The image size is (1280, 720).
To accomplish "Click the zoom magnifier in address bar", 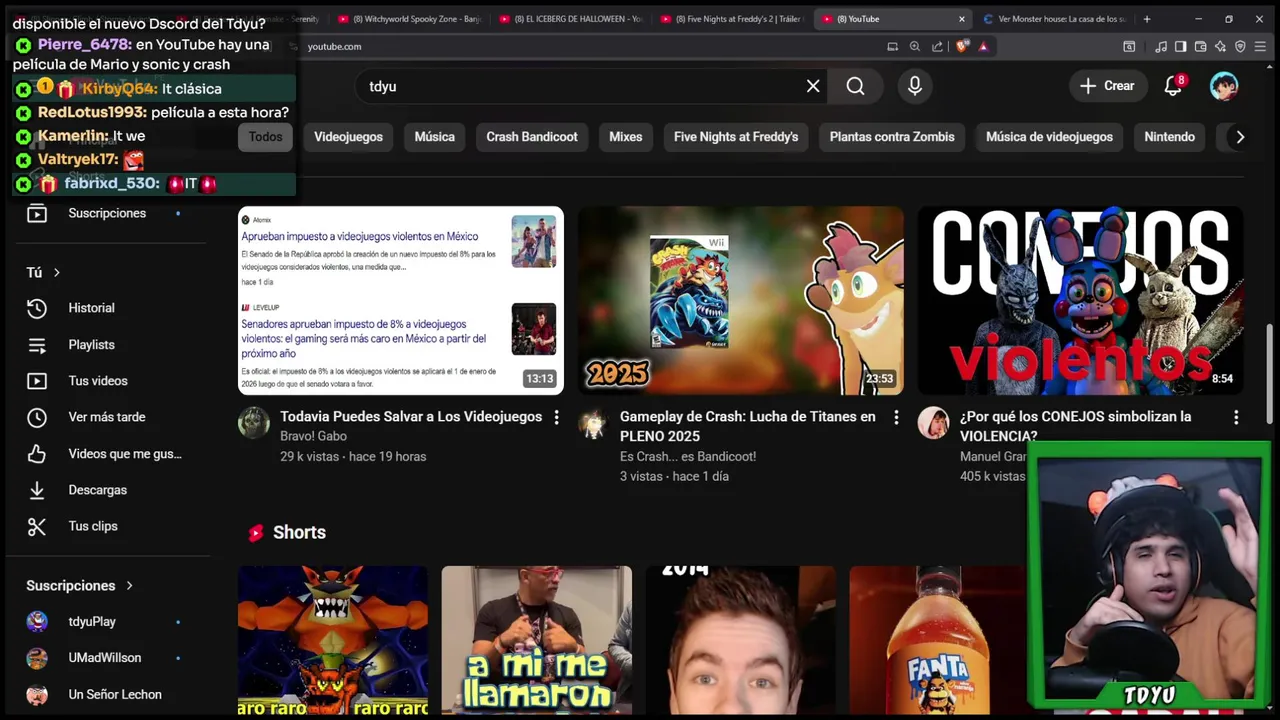I will [x=915, y=46].
